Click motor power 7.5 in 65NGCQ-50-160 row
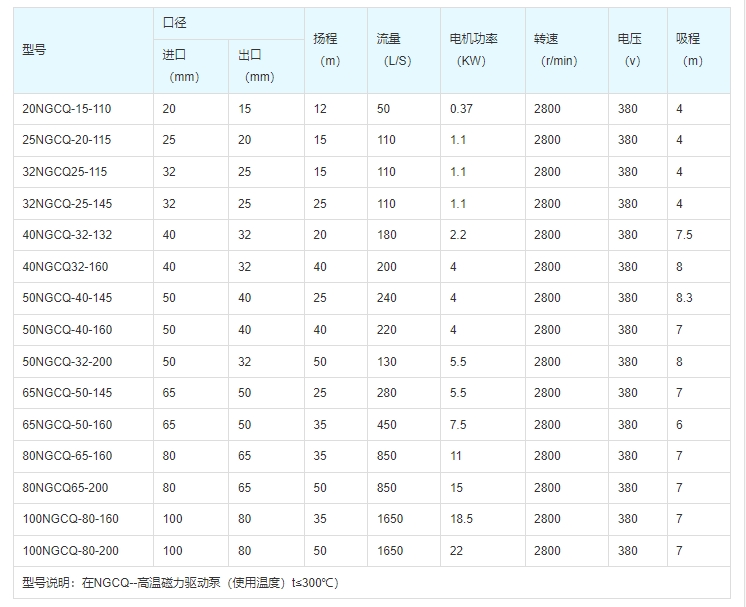 coord(458,424)
